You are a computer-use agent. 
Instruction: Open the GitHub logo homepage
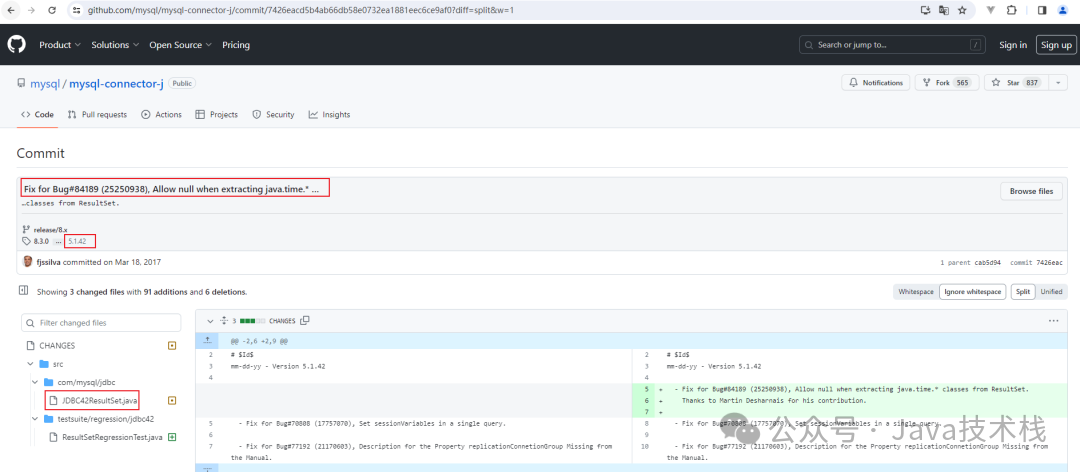16,45
